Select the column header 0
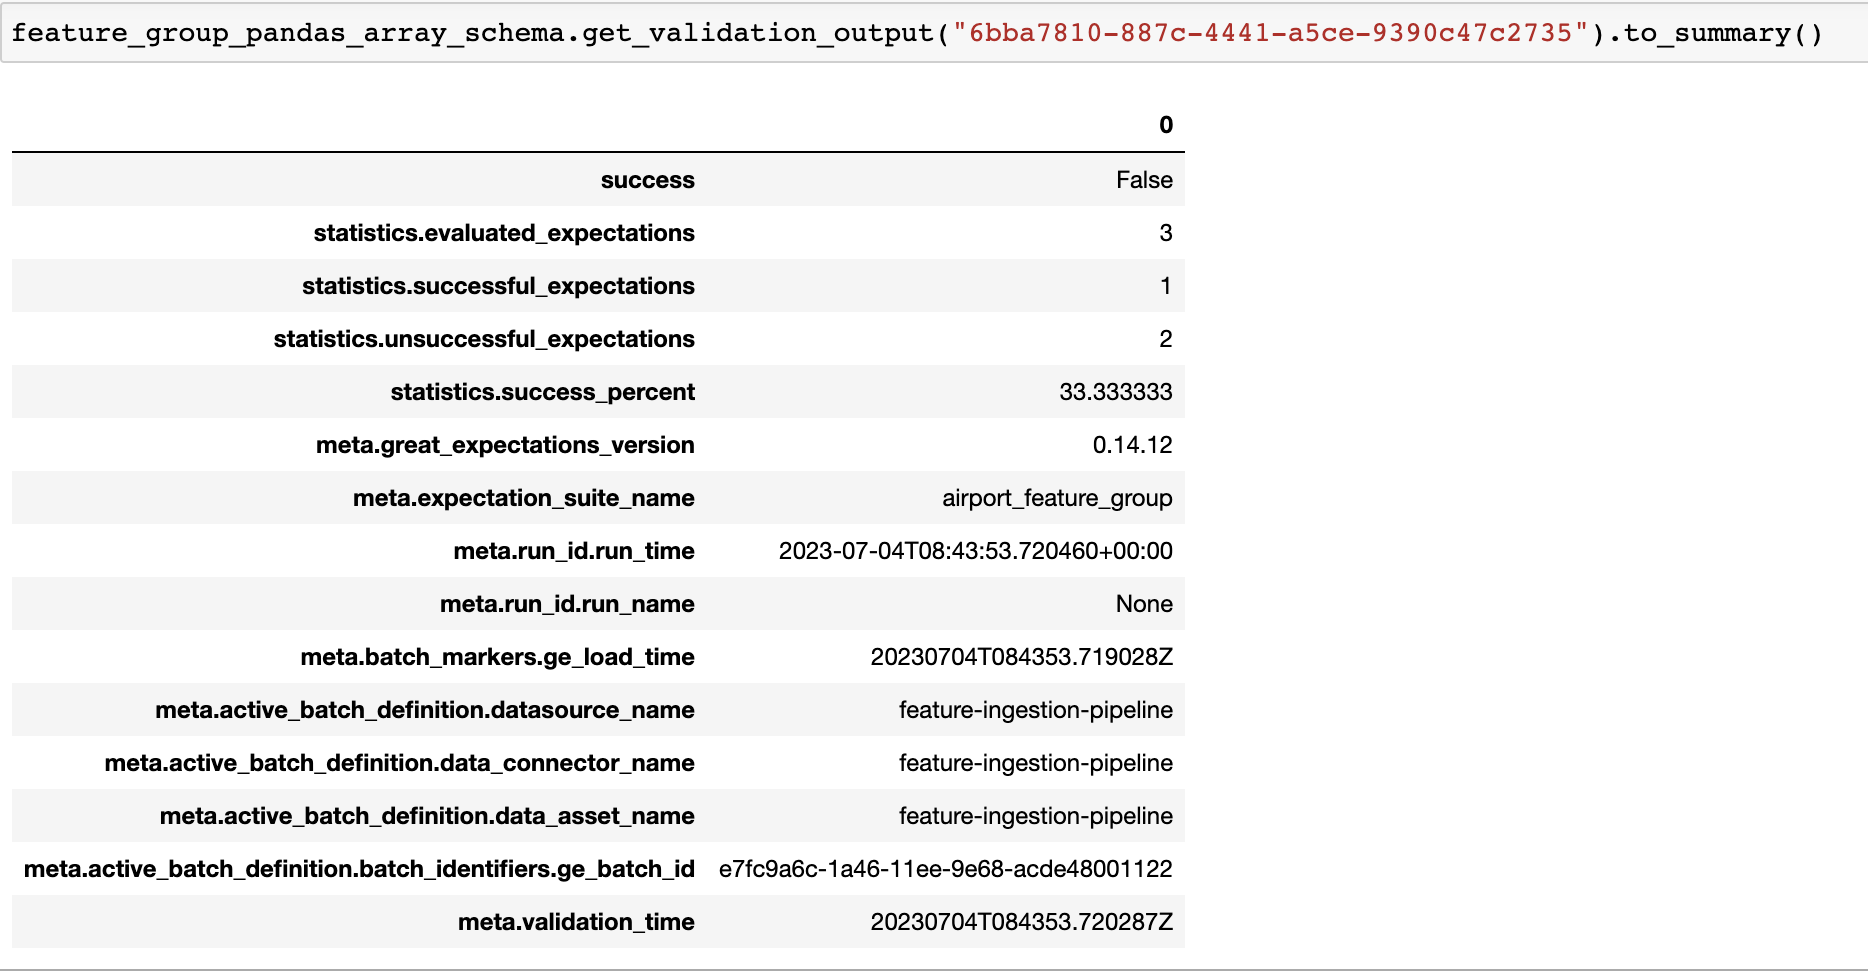The width and height of the screenshot is (1868, 972). click(1165, 125)
